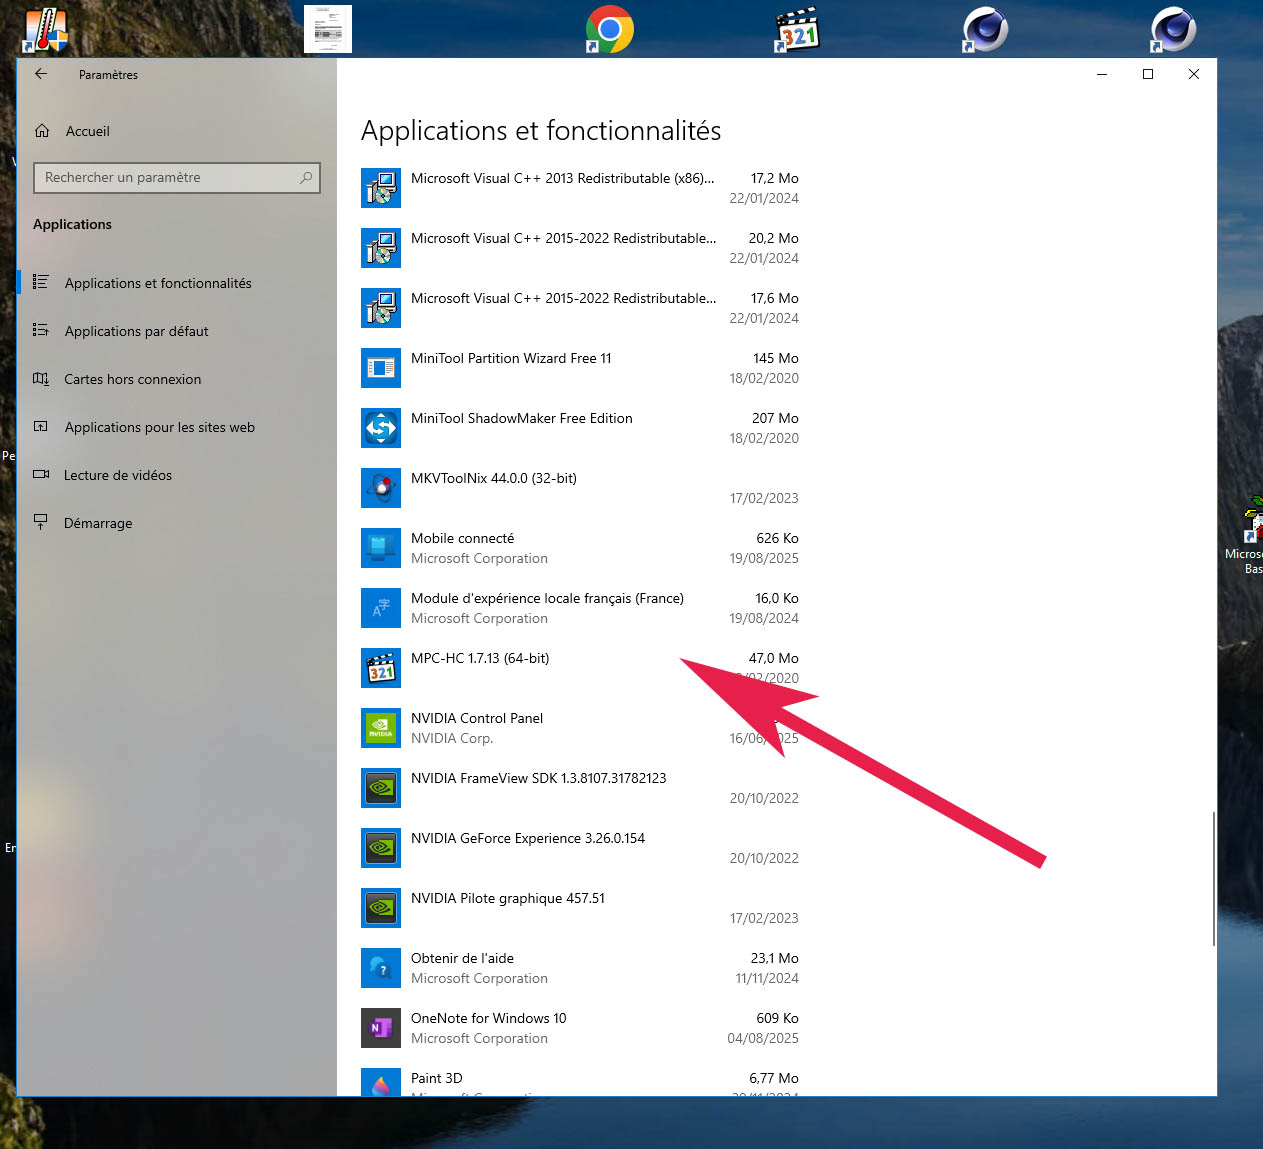Click the search magnifier icon
1263x1149 pixels.
tap(306, 178)
